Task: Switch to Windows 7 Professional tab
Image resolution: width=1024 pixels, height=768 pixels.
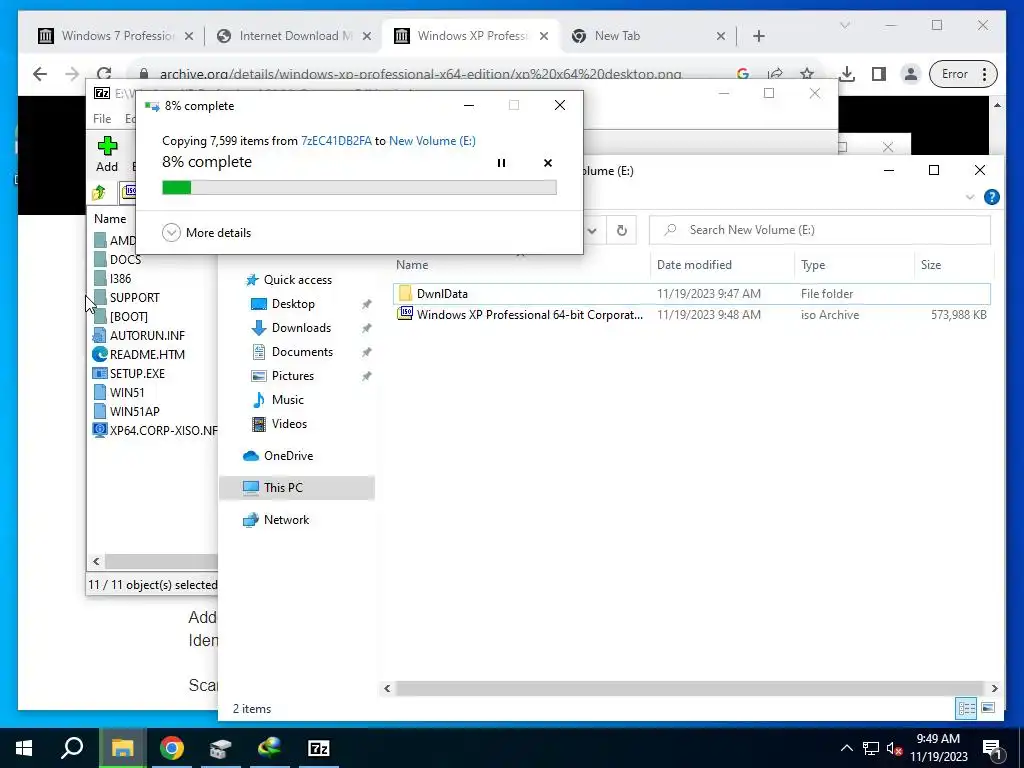Action: [116, 36]
